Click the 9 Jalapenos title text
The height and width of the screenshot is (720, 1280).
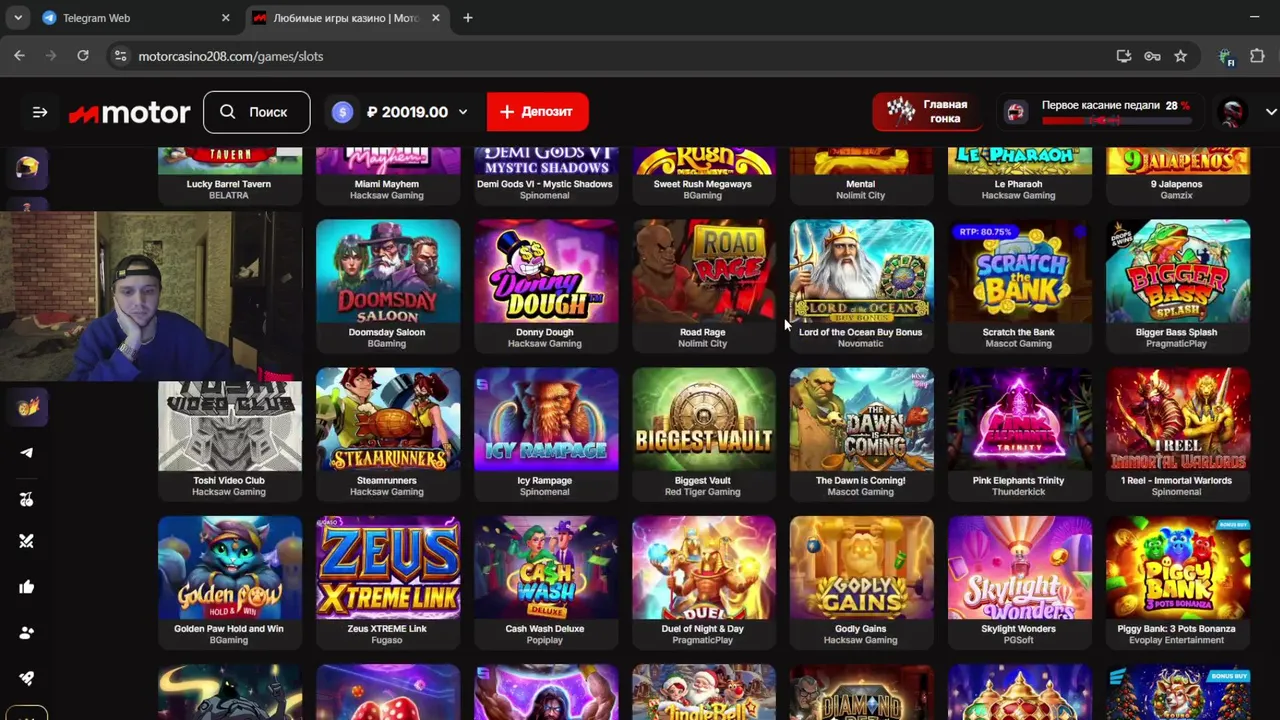1177,184
